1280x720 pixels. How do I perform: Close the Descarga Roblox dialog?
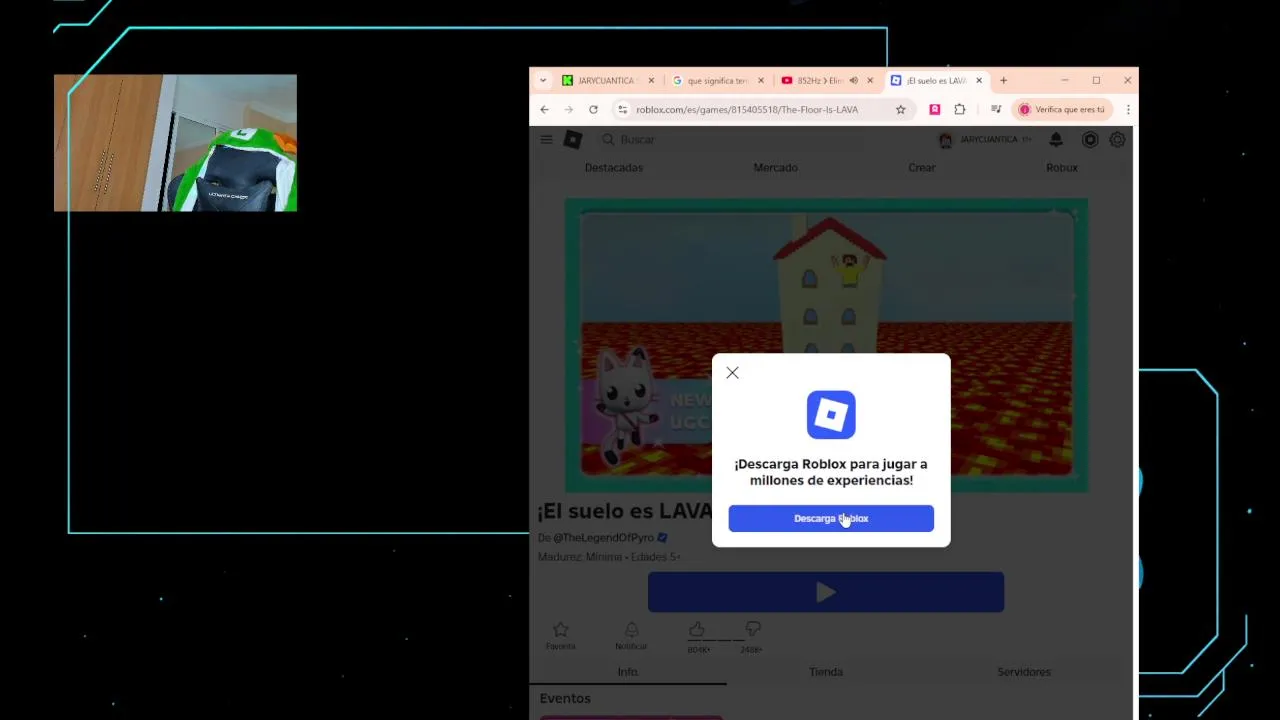coord(732,373)
